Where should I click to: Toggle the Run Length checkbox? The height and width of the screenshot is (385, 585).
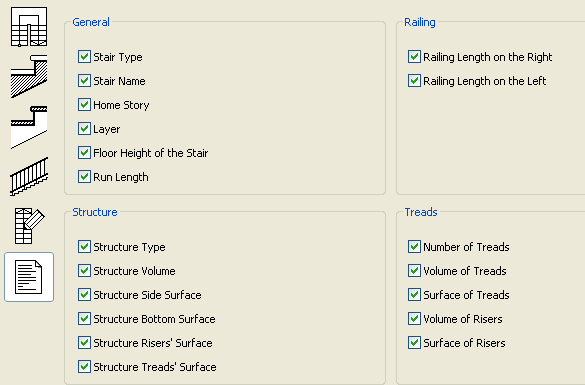click(84, 177)
